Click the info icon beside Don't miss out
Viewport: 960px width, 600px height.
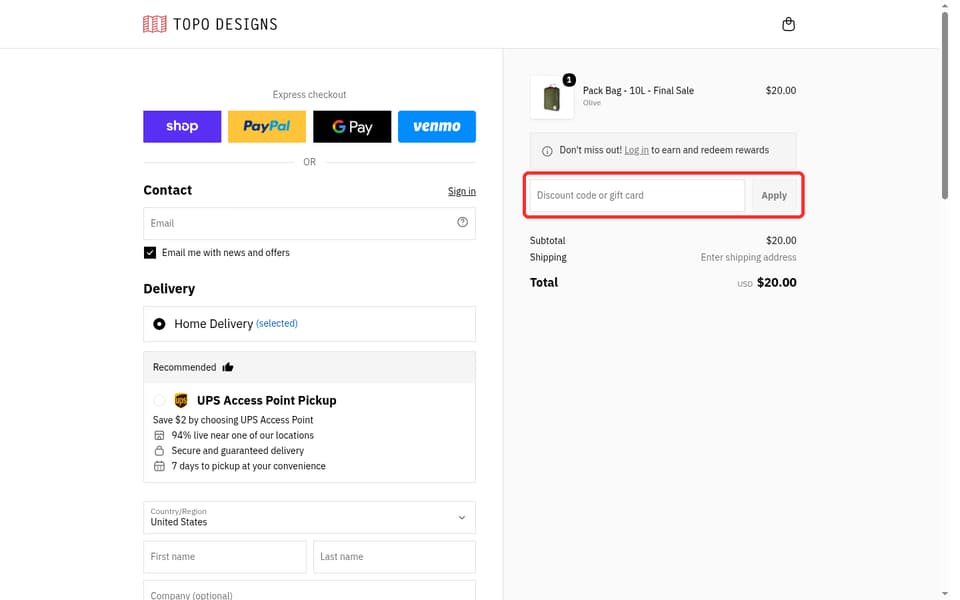click(x=547, y=151)
